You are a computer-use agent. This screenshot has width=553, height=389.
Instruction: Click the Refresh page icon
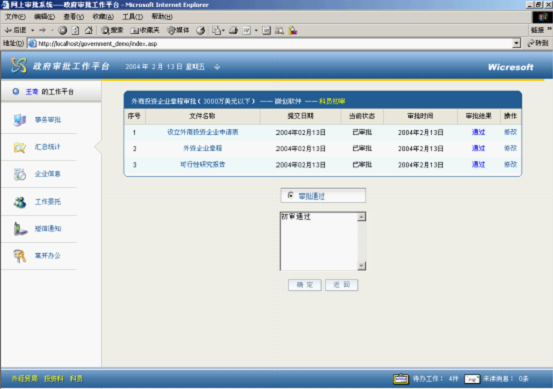tap(75, 30)
